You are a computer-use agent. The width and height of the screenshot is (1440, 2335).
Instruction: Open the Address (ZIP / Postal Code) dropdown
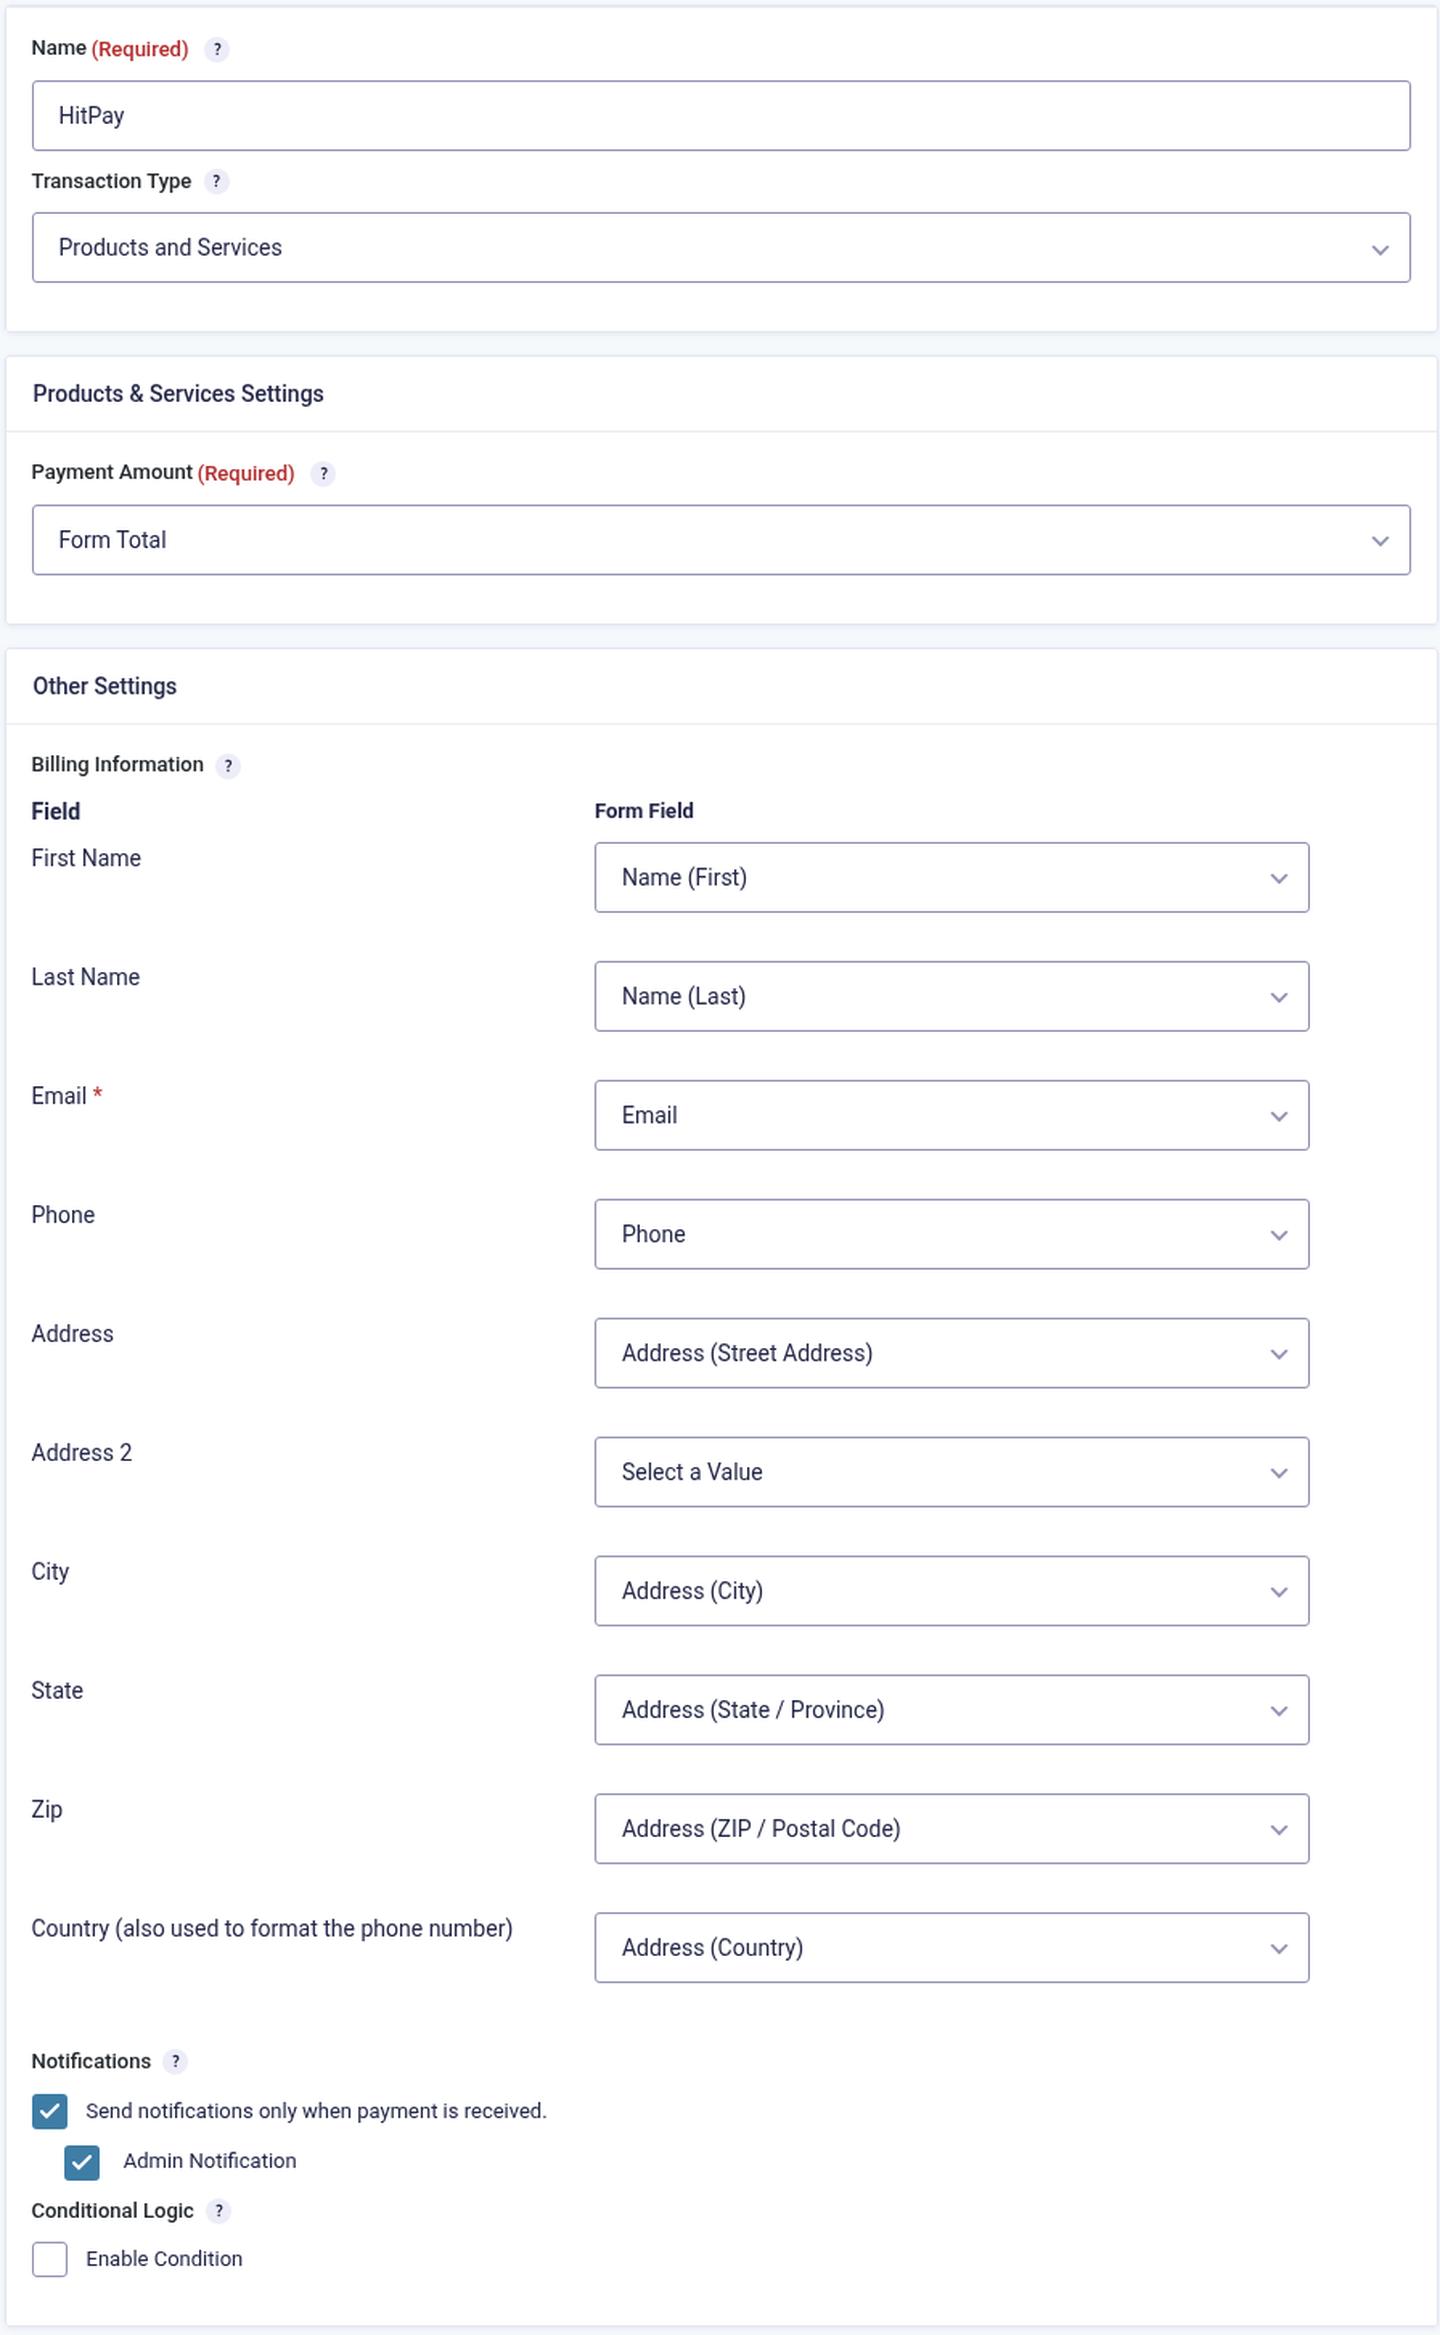click(952, 1829)
